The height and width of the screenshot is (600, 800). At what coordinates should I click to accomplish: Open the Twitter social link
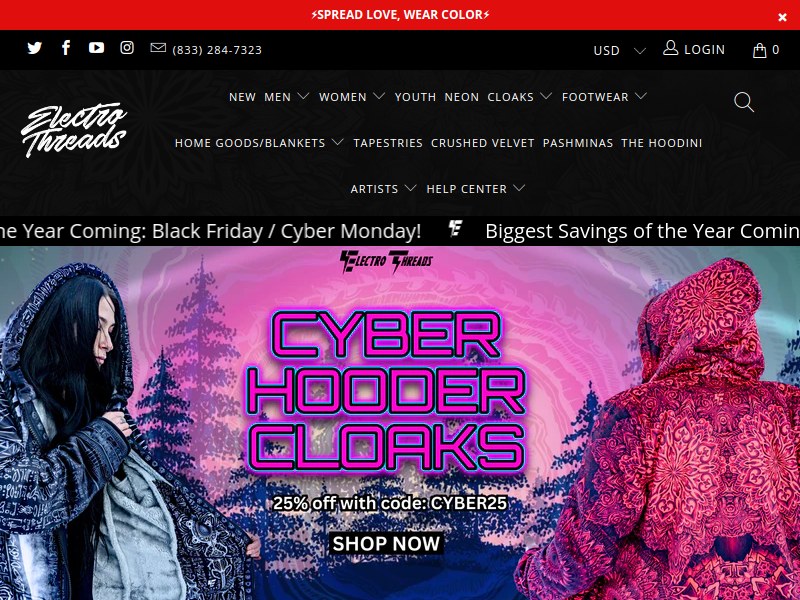coord(35,48)
